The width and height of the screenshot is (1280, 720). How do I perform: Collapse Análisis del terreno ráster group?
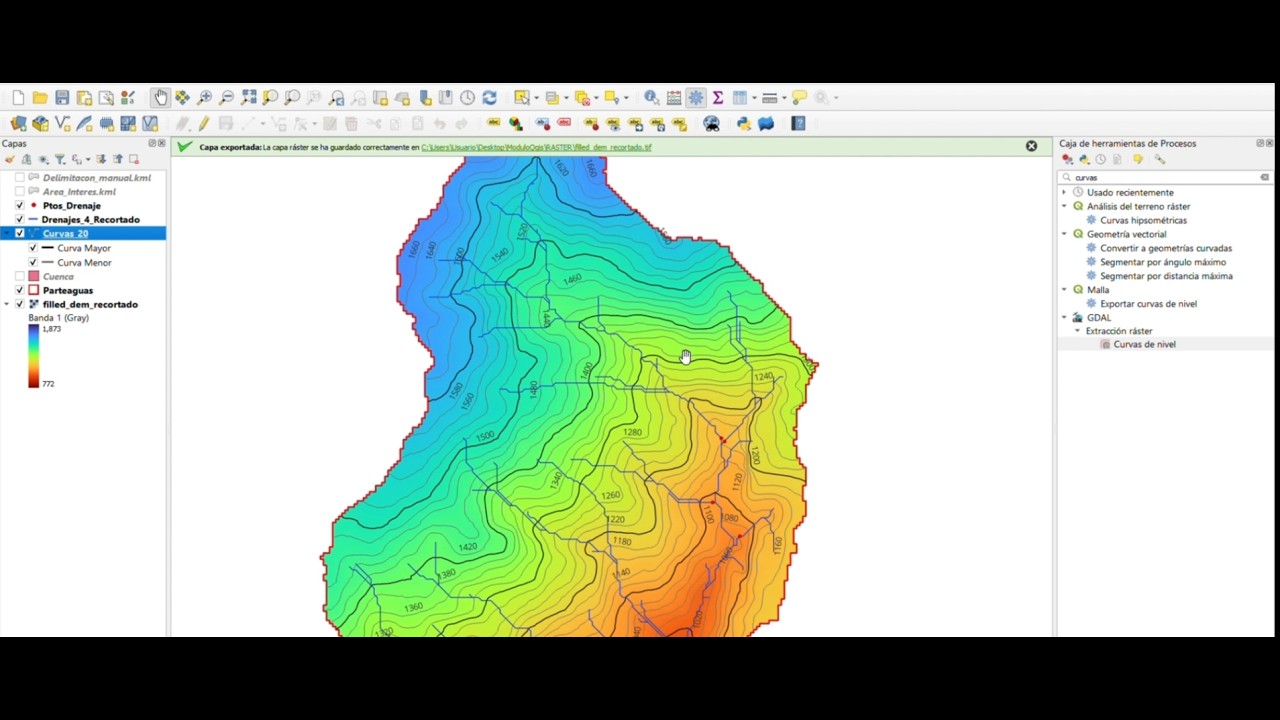click(1065, 206)
